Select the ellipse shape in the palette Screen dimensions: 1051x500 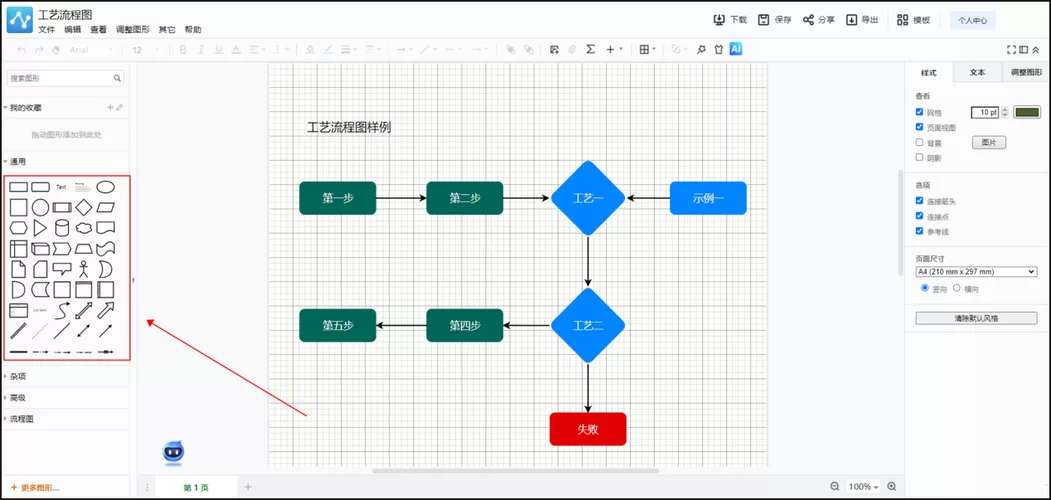pyautogui.click(x=105, y=187)
